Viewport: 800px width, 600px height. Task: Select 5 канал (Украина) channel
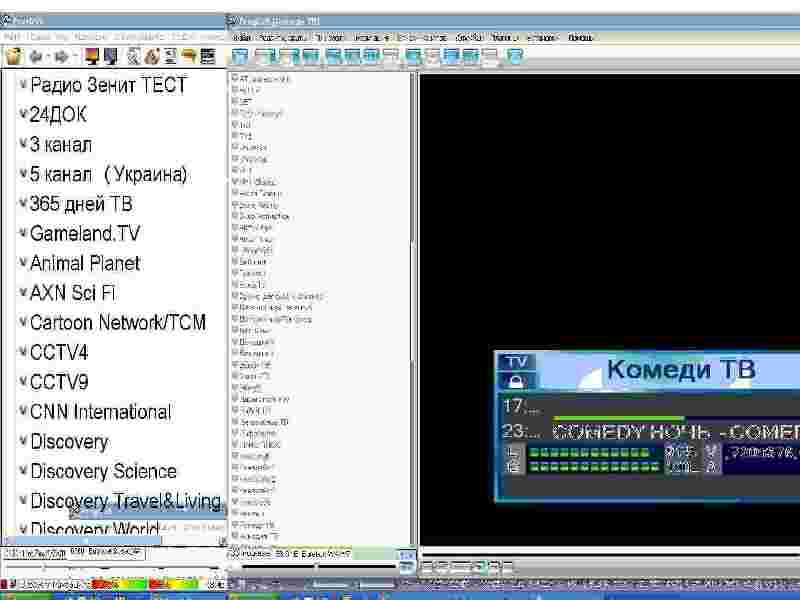(108, 174)
